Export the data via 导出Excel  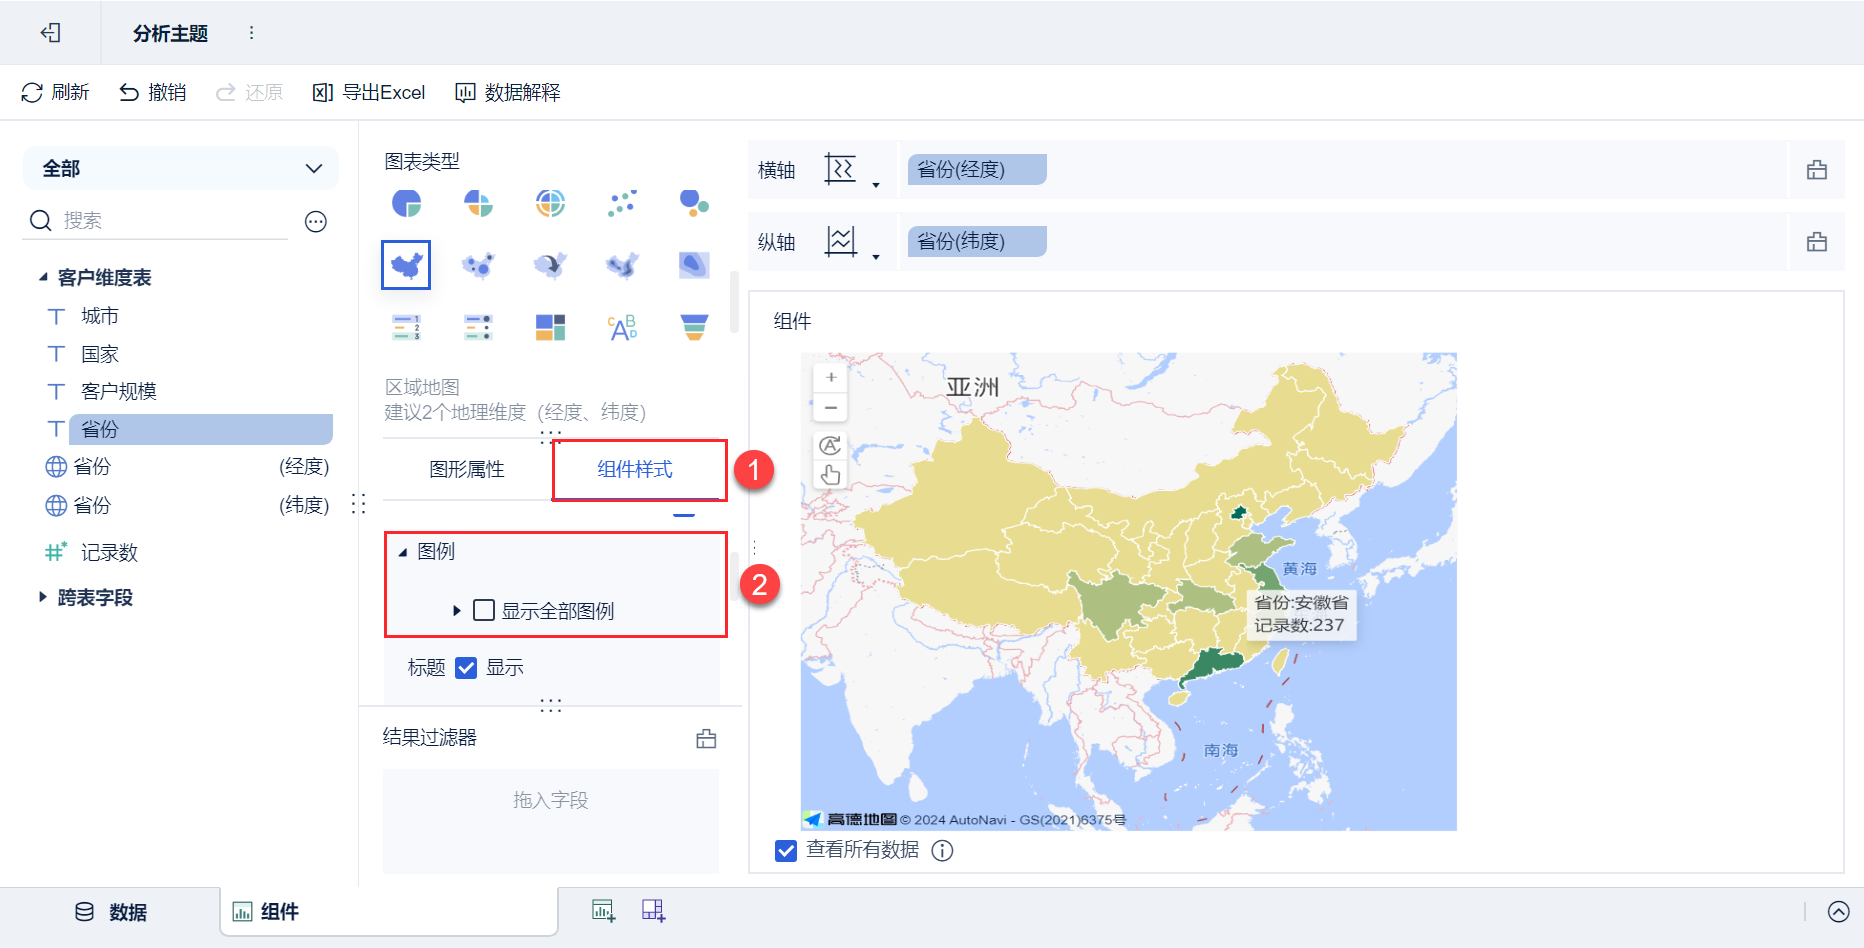[x=369, y=93]
